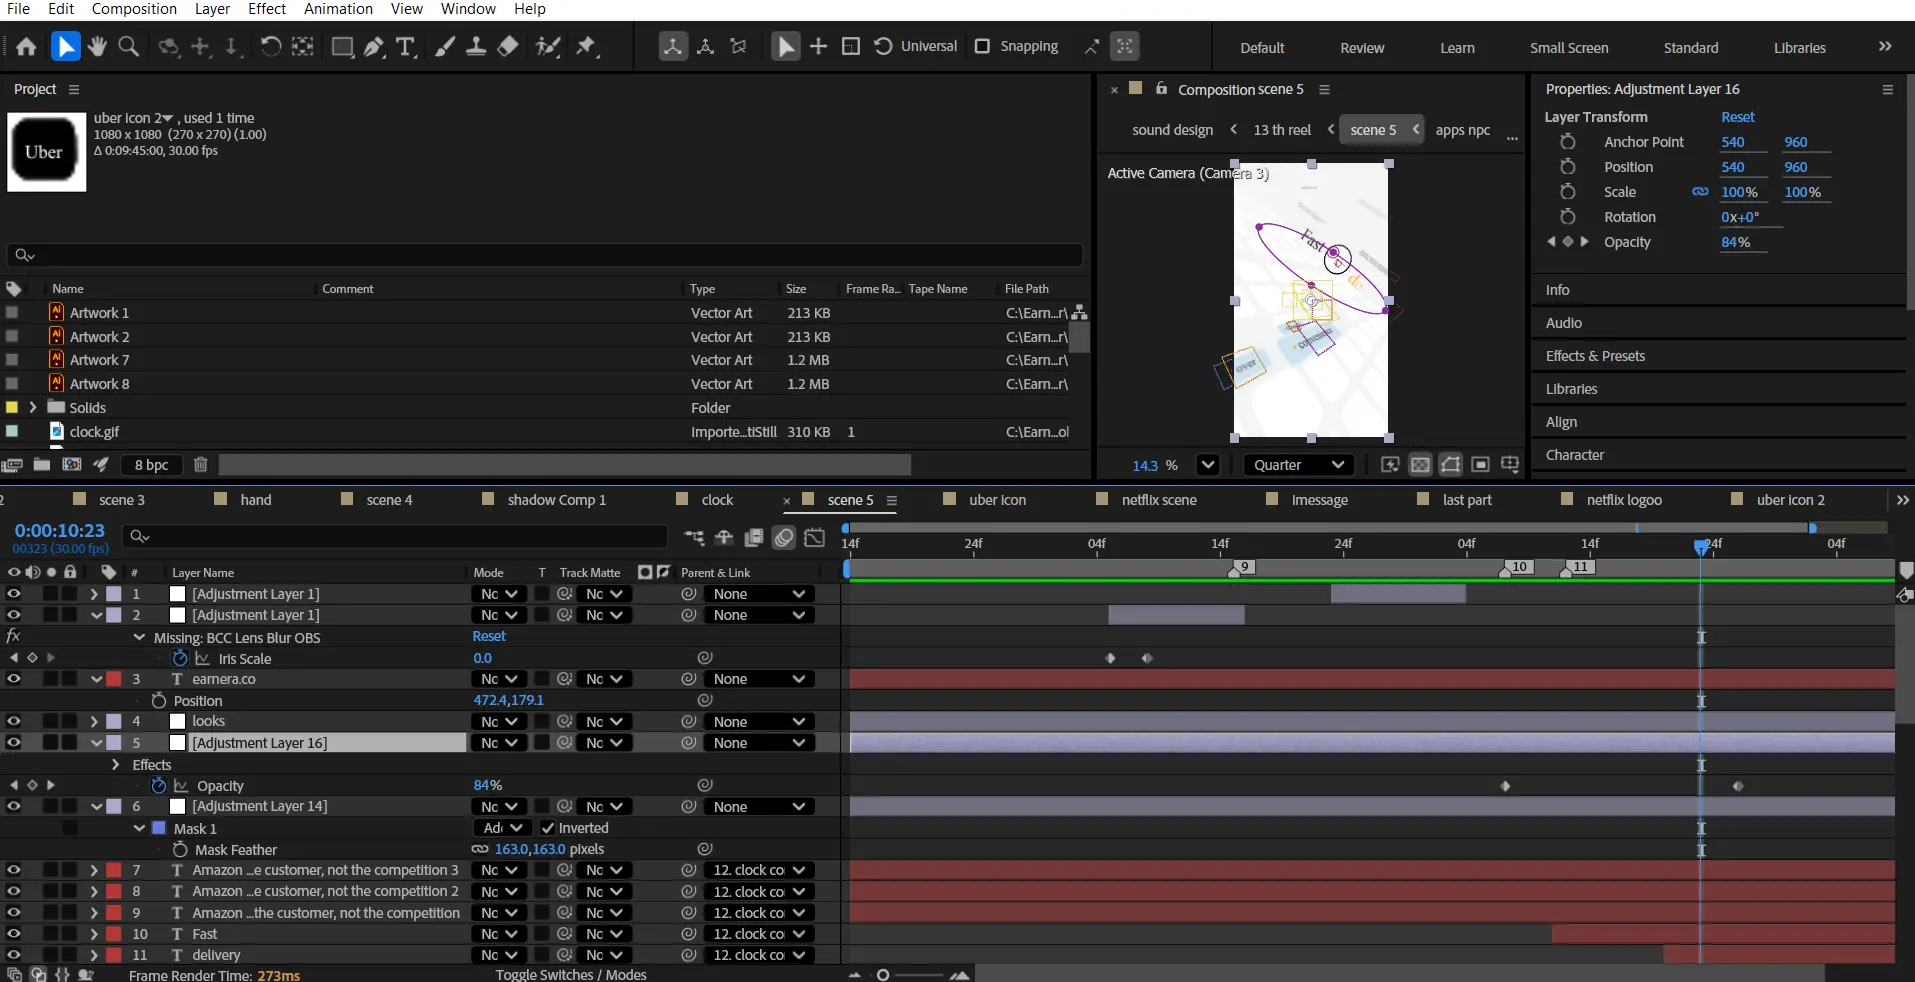Click Toggle Switches / Modes button
This screenshot has width=1915, height=982.
[x=571, y=974]
